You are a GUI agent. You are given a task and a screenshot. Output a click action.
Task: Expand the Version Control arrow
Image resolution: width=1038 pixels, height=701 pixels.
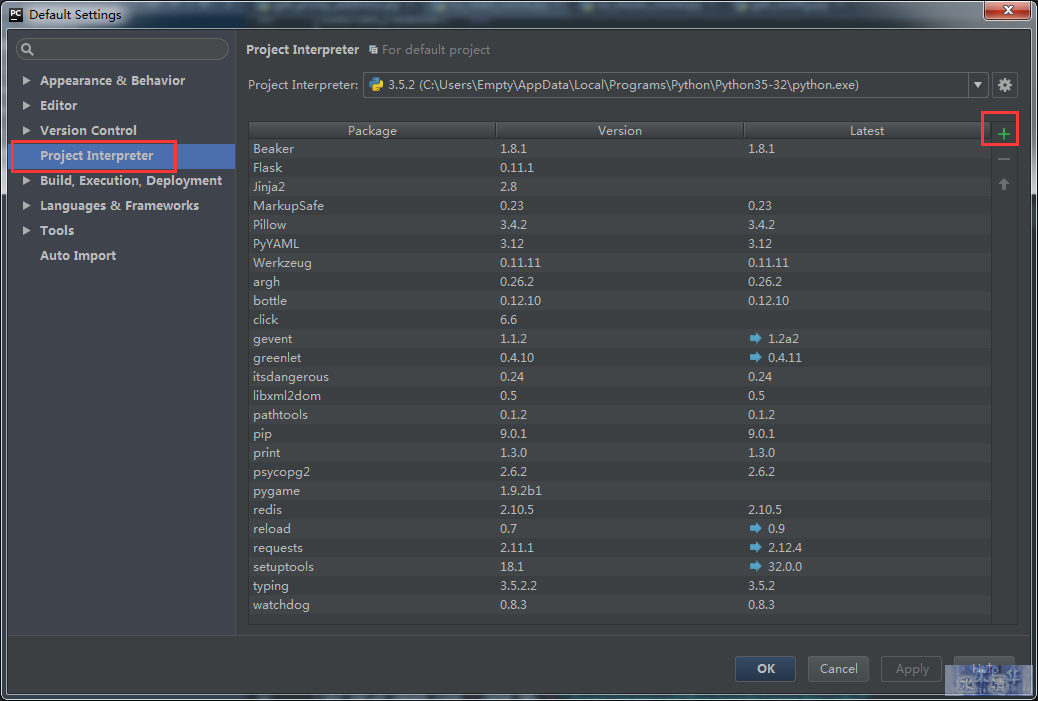(x=26, y=130)
